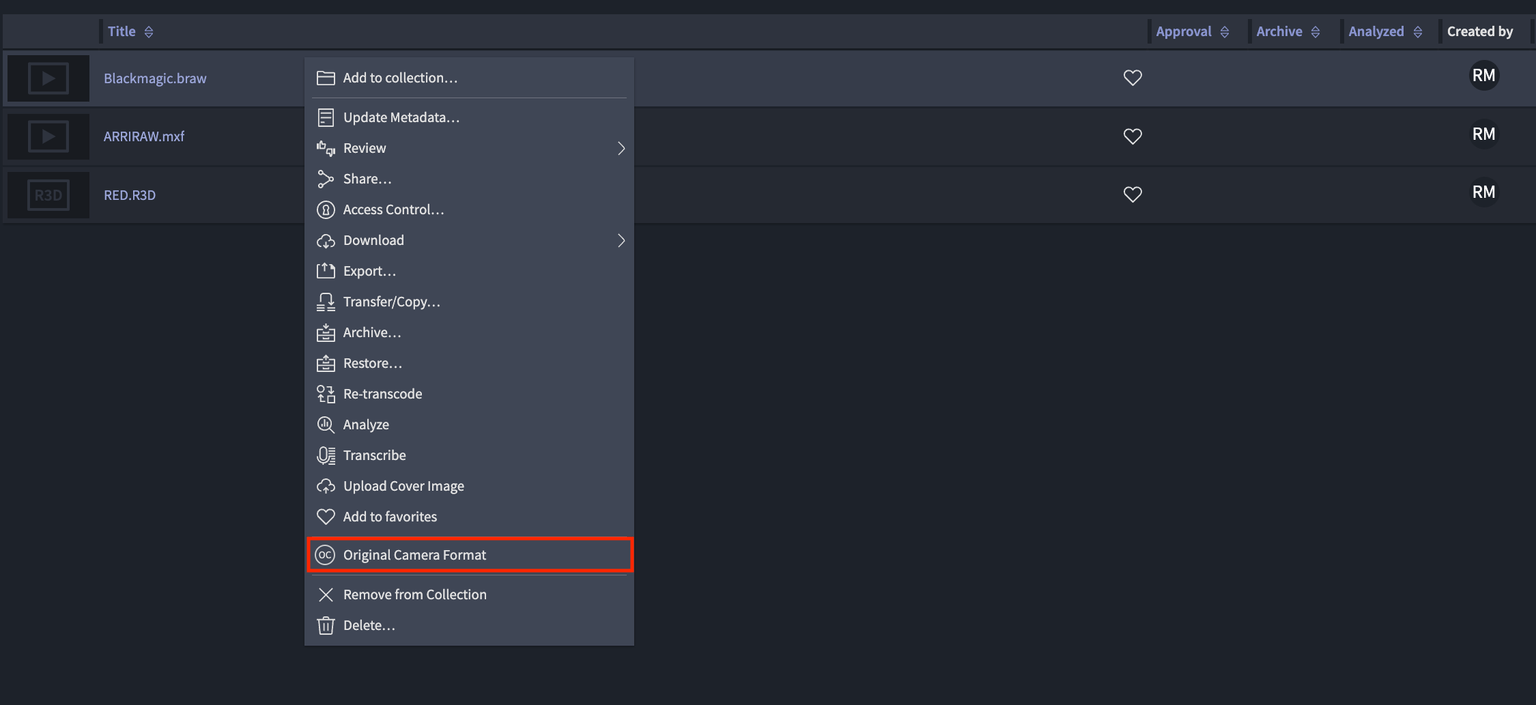Screen dimensions: 1536x705
Task: Click the Update Metadata document icon
Action: [x=325, y=118]
